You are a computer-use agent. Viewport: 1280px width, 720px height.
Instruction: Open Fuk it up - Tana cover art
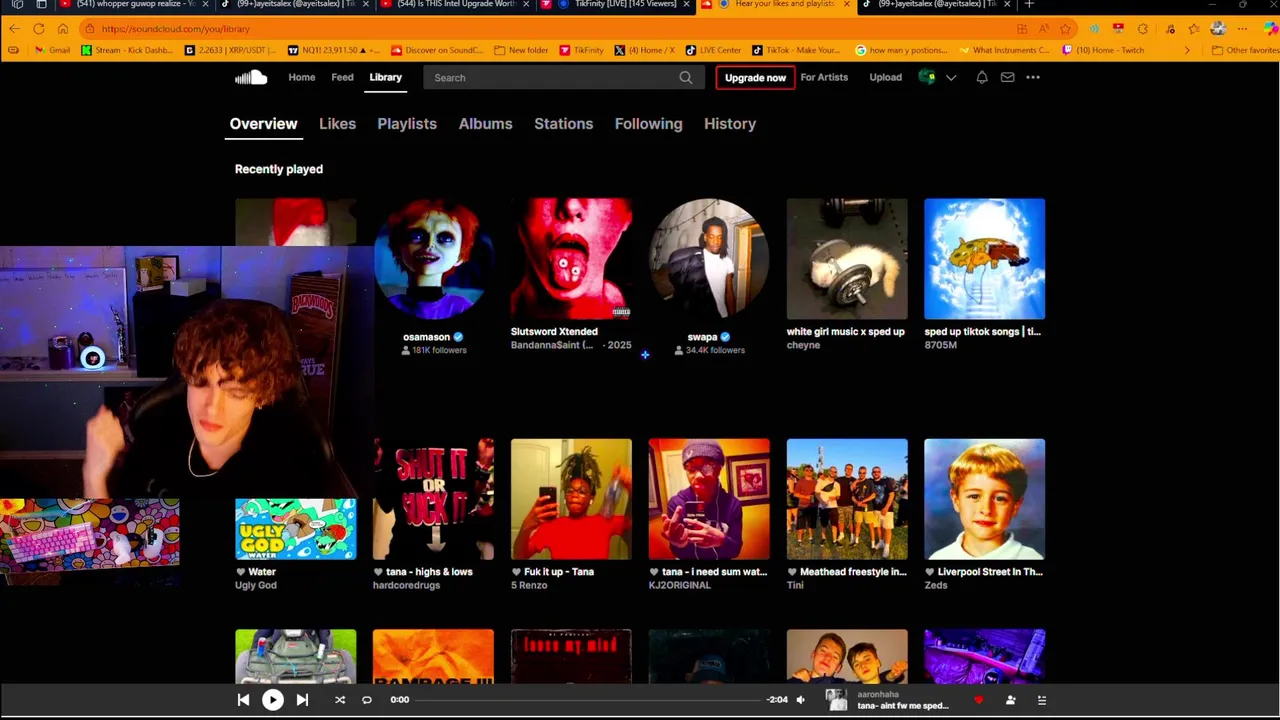(x=571, y=499)
